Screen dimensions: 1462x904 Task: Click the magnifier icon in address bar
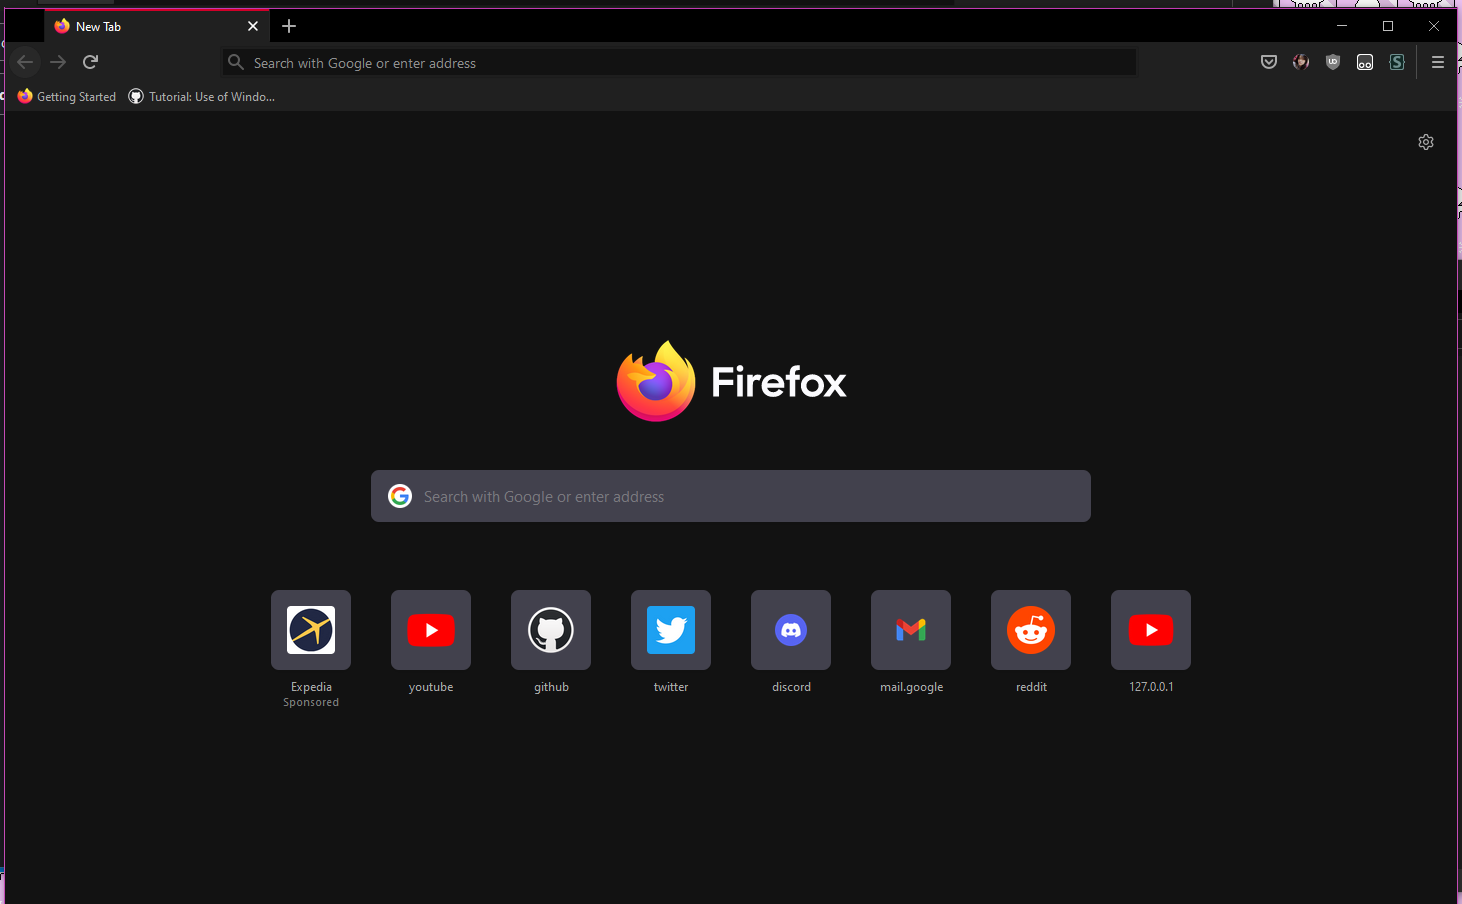236,62
